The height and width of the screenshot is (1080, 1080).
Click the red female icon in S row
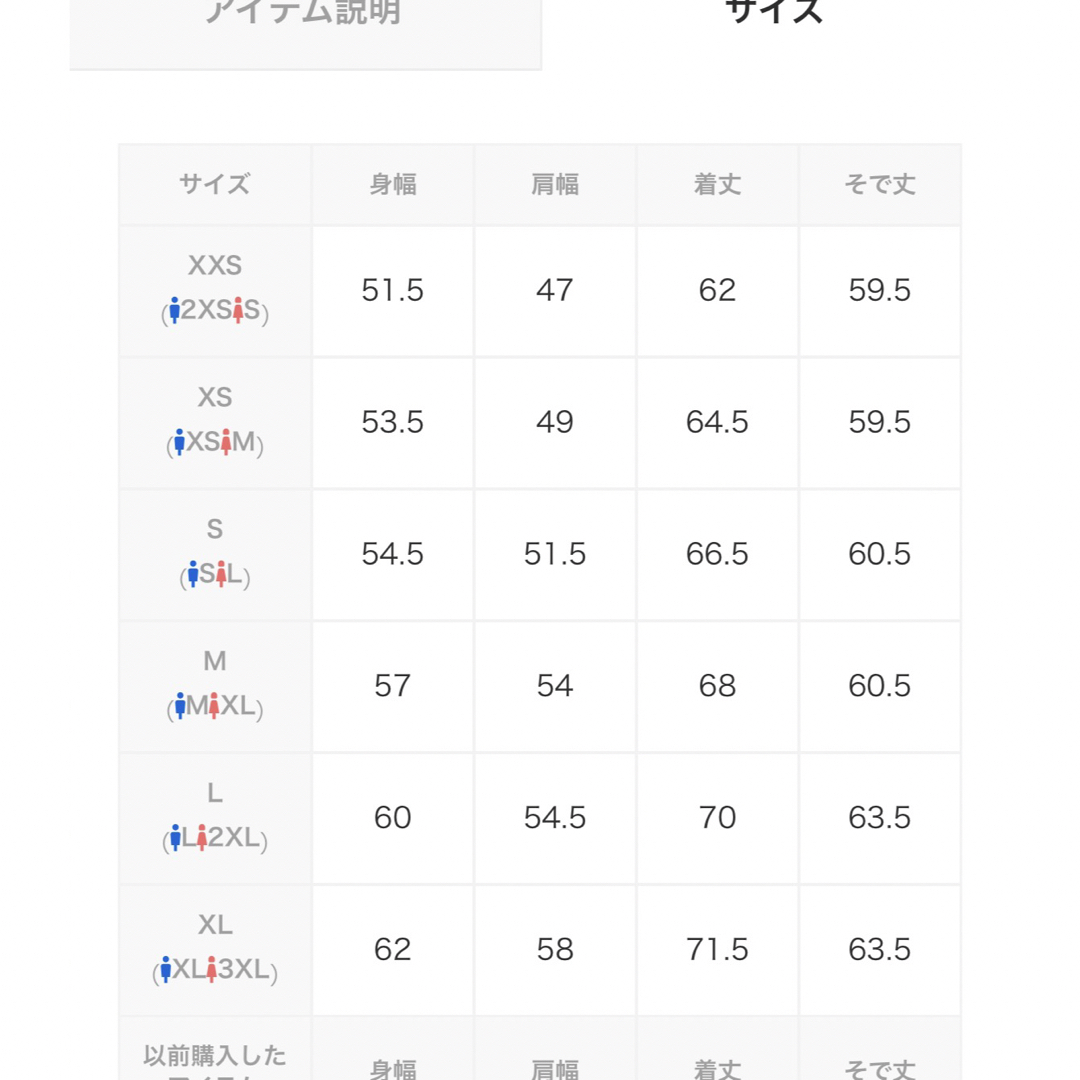[220, 574]
